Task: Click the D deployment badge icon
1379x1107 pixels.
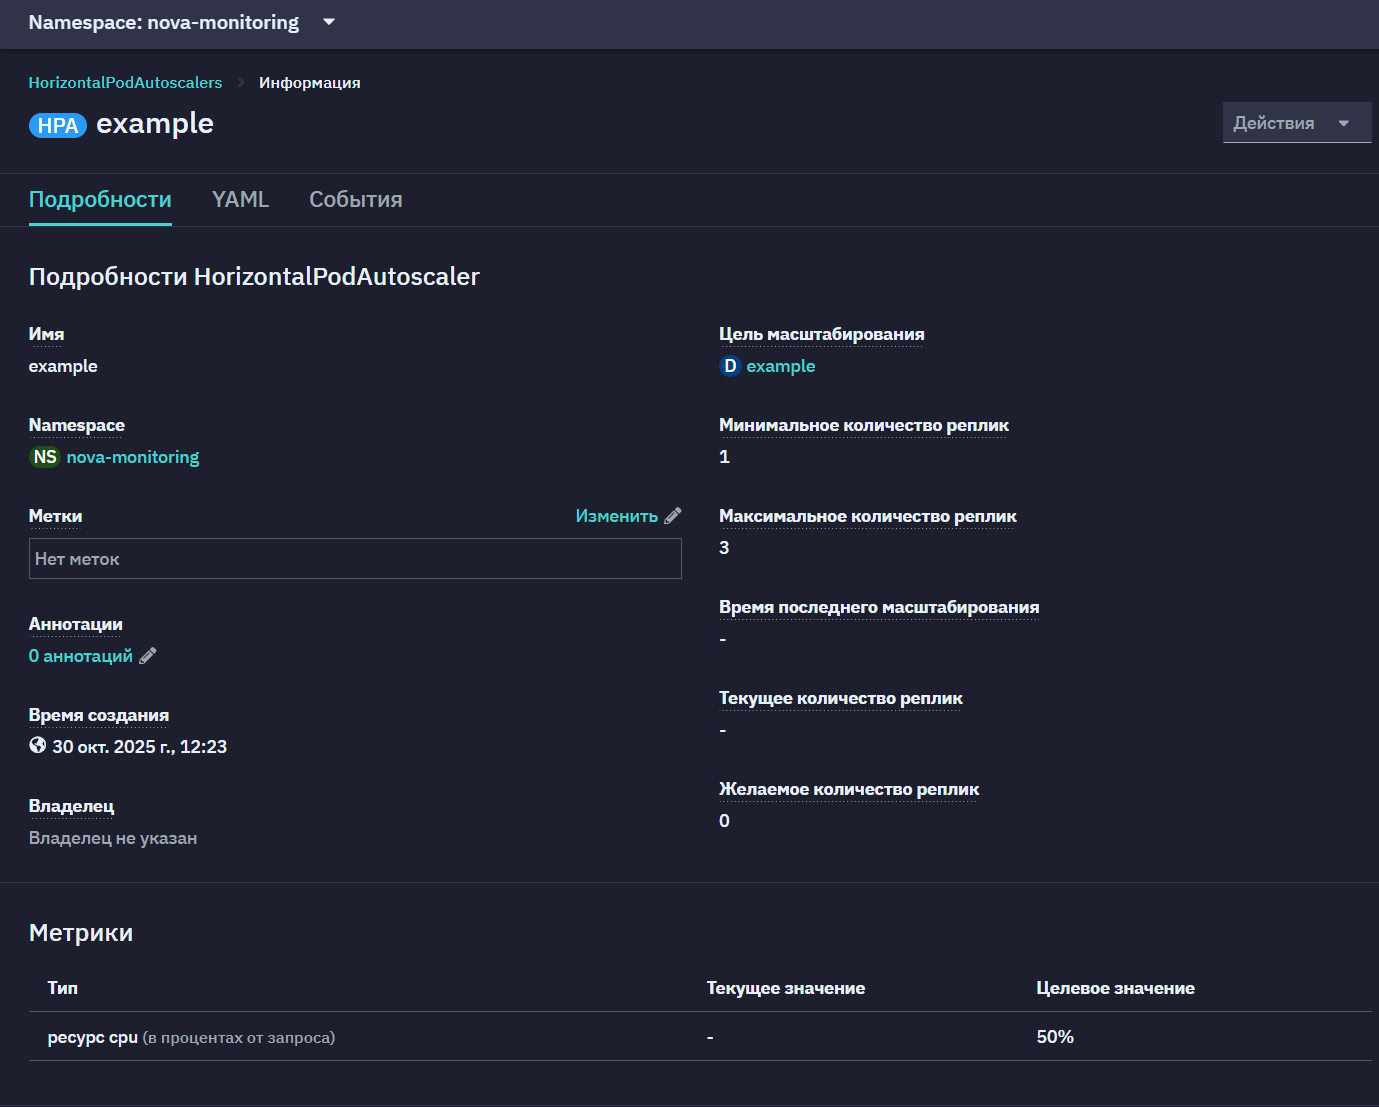Action: [730, 366]
